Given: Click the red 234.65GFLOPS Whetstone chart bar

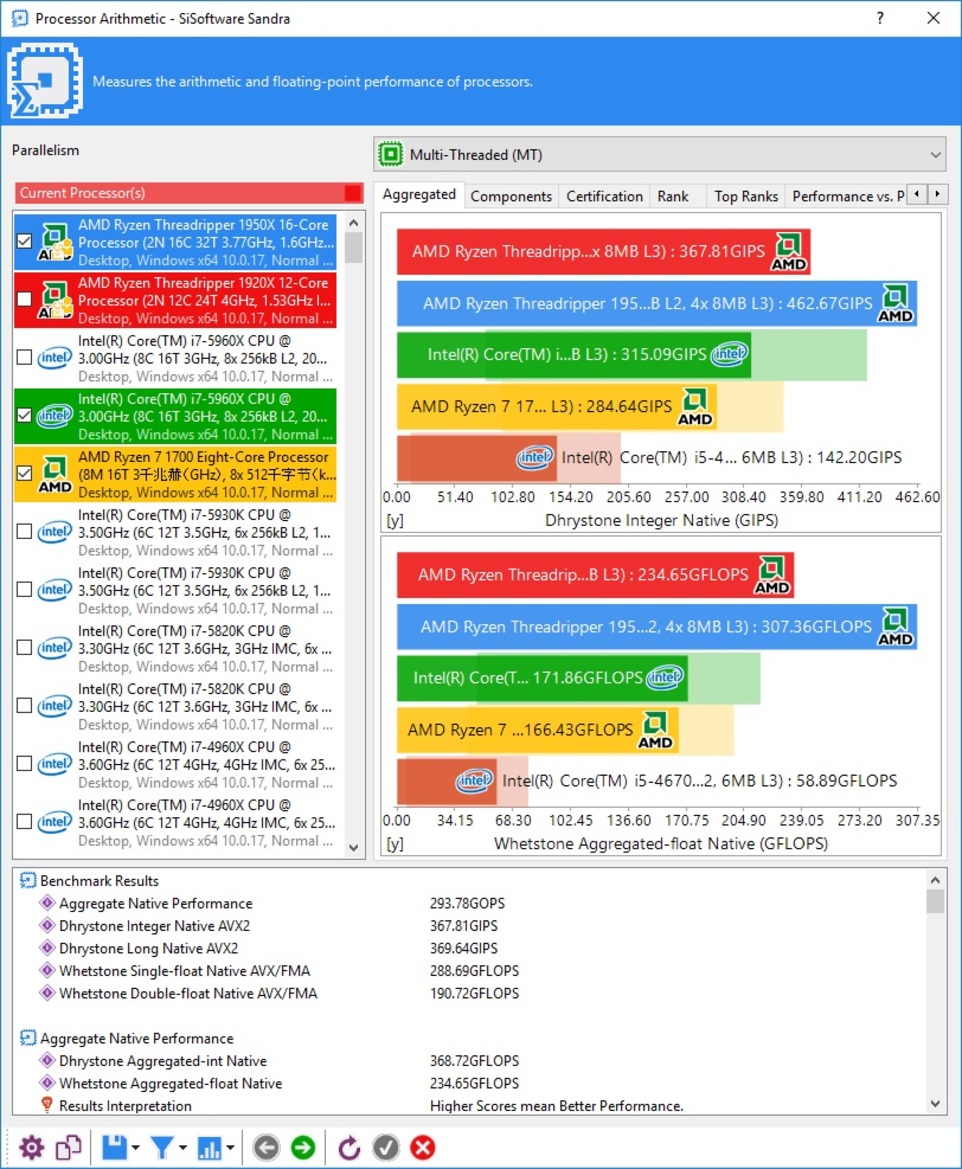Looking at the screenshot, I should point(595,575).
